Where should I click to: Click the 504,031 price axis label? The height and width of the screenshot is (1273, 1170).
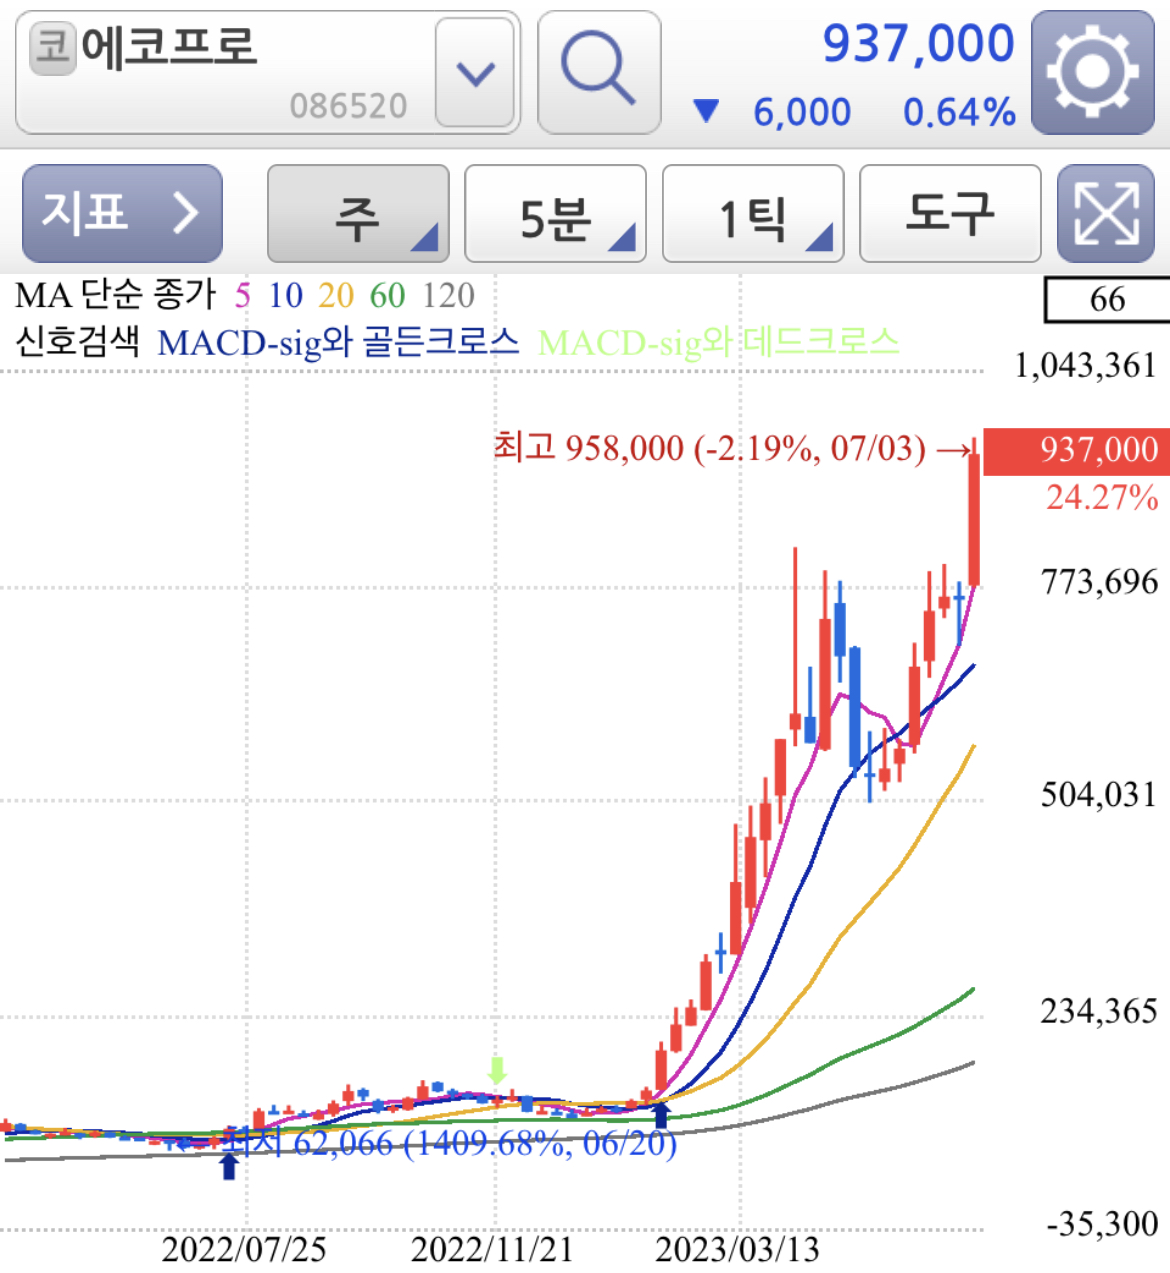[1098, 795]
